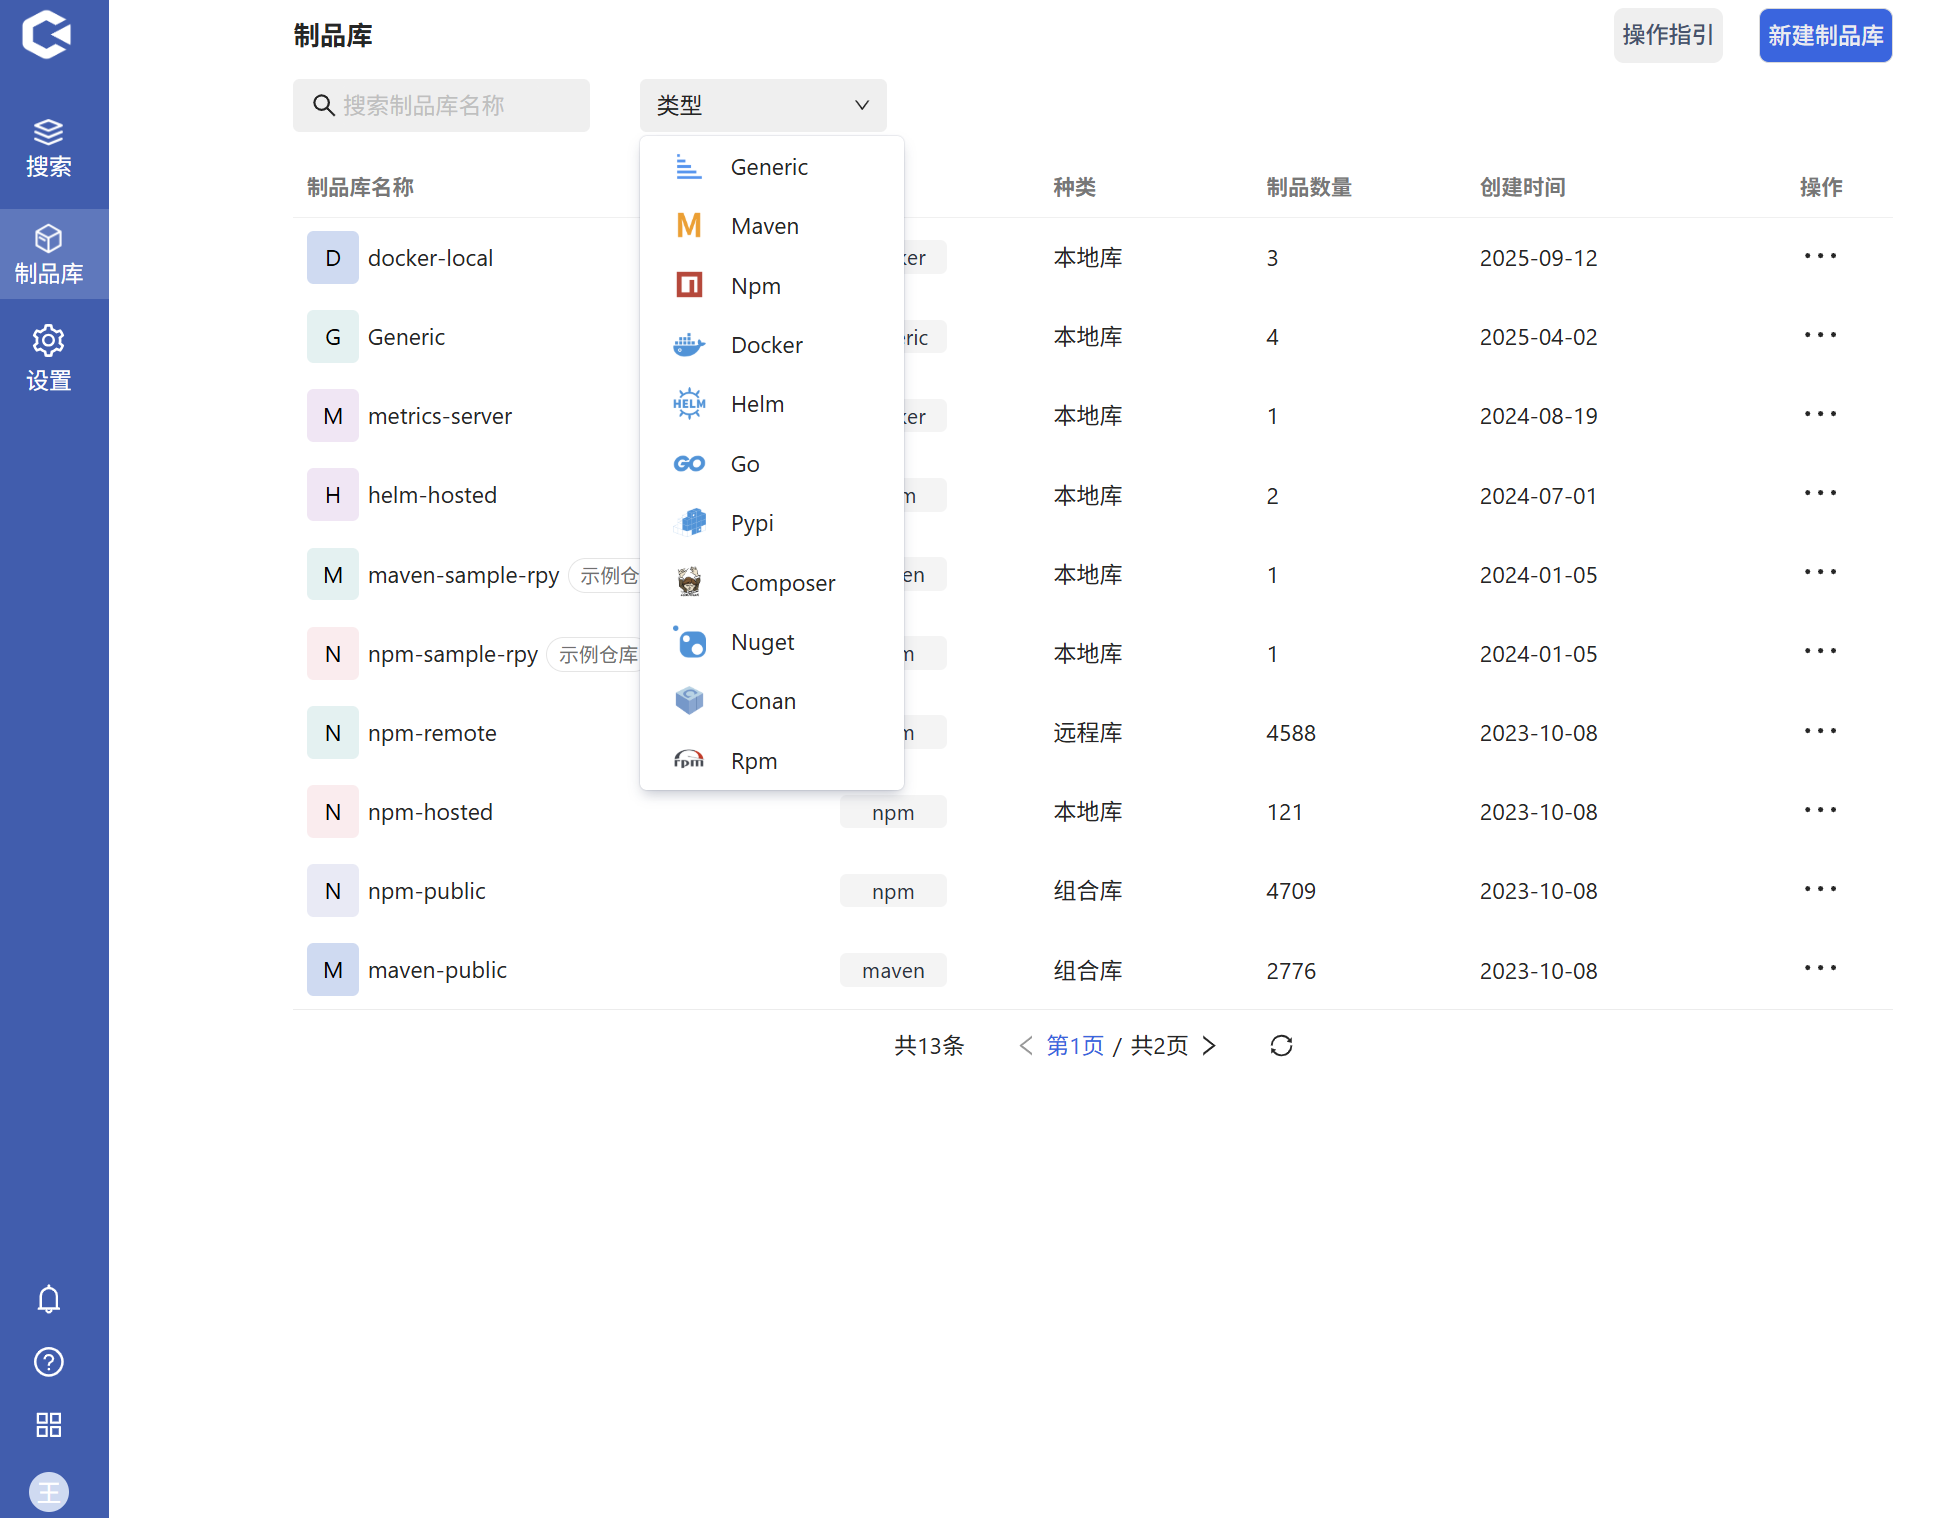The height and width of the screenshot is (1518, 1947).
Task: Click the refresh list icon
Action: pos(1281,1045)
